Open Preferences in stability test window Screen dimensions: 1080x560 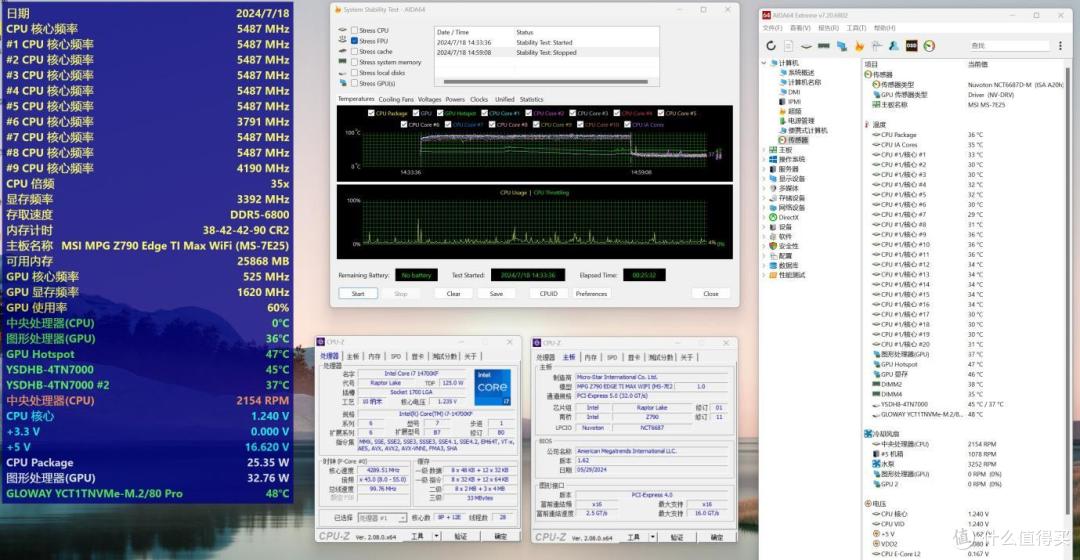click(591, 293)
